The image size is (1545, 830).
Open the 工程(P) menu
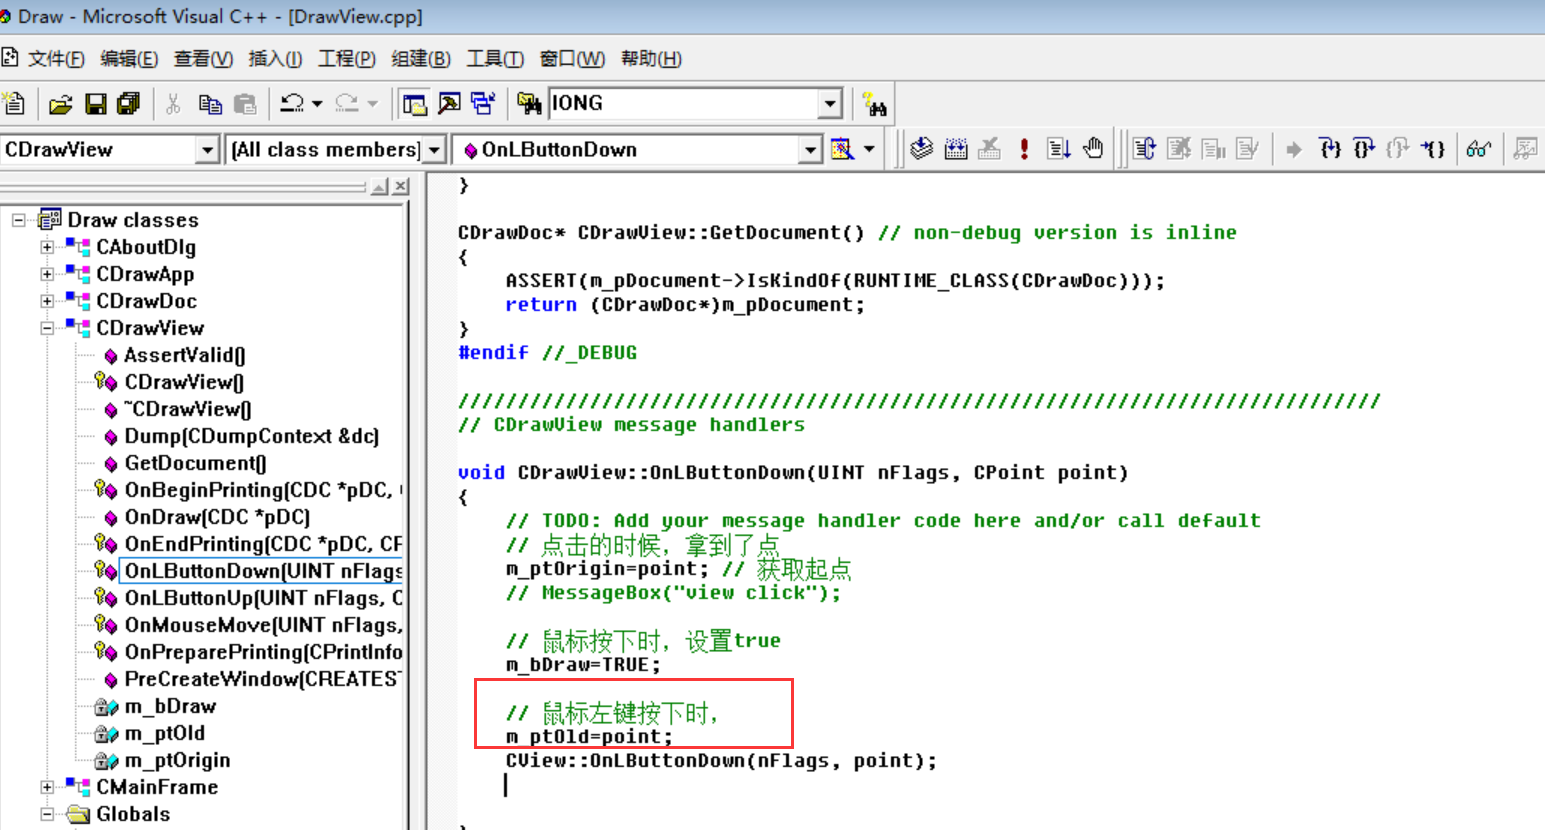pyautogui.click(x=347, y=59)
